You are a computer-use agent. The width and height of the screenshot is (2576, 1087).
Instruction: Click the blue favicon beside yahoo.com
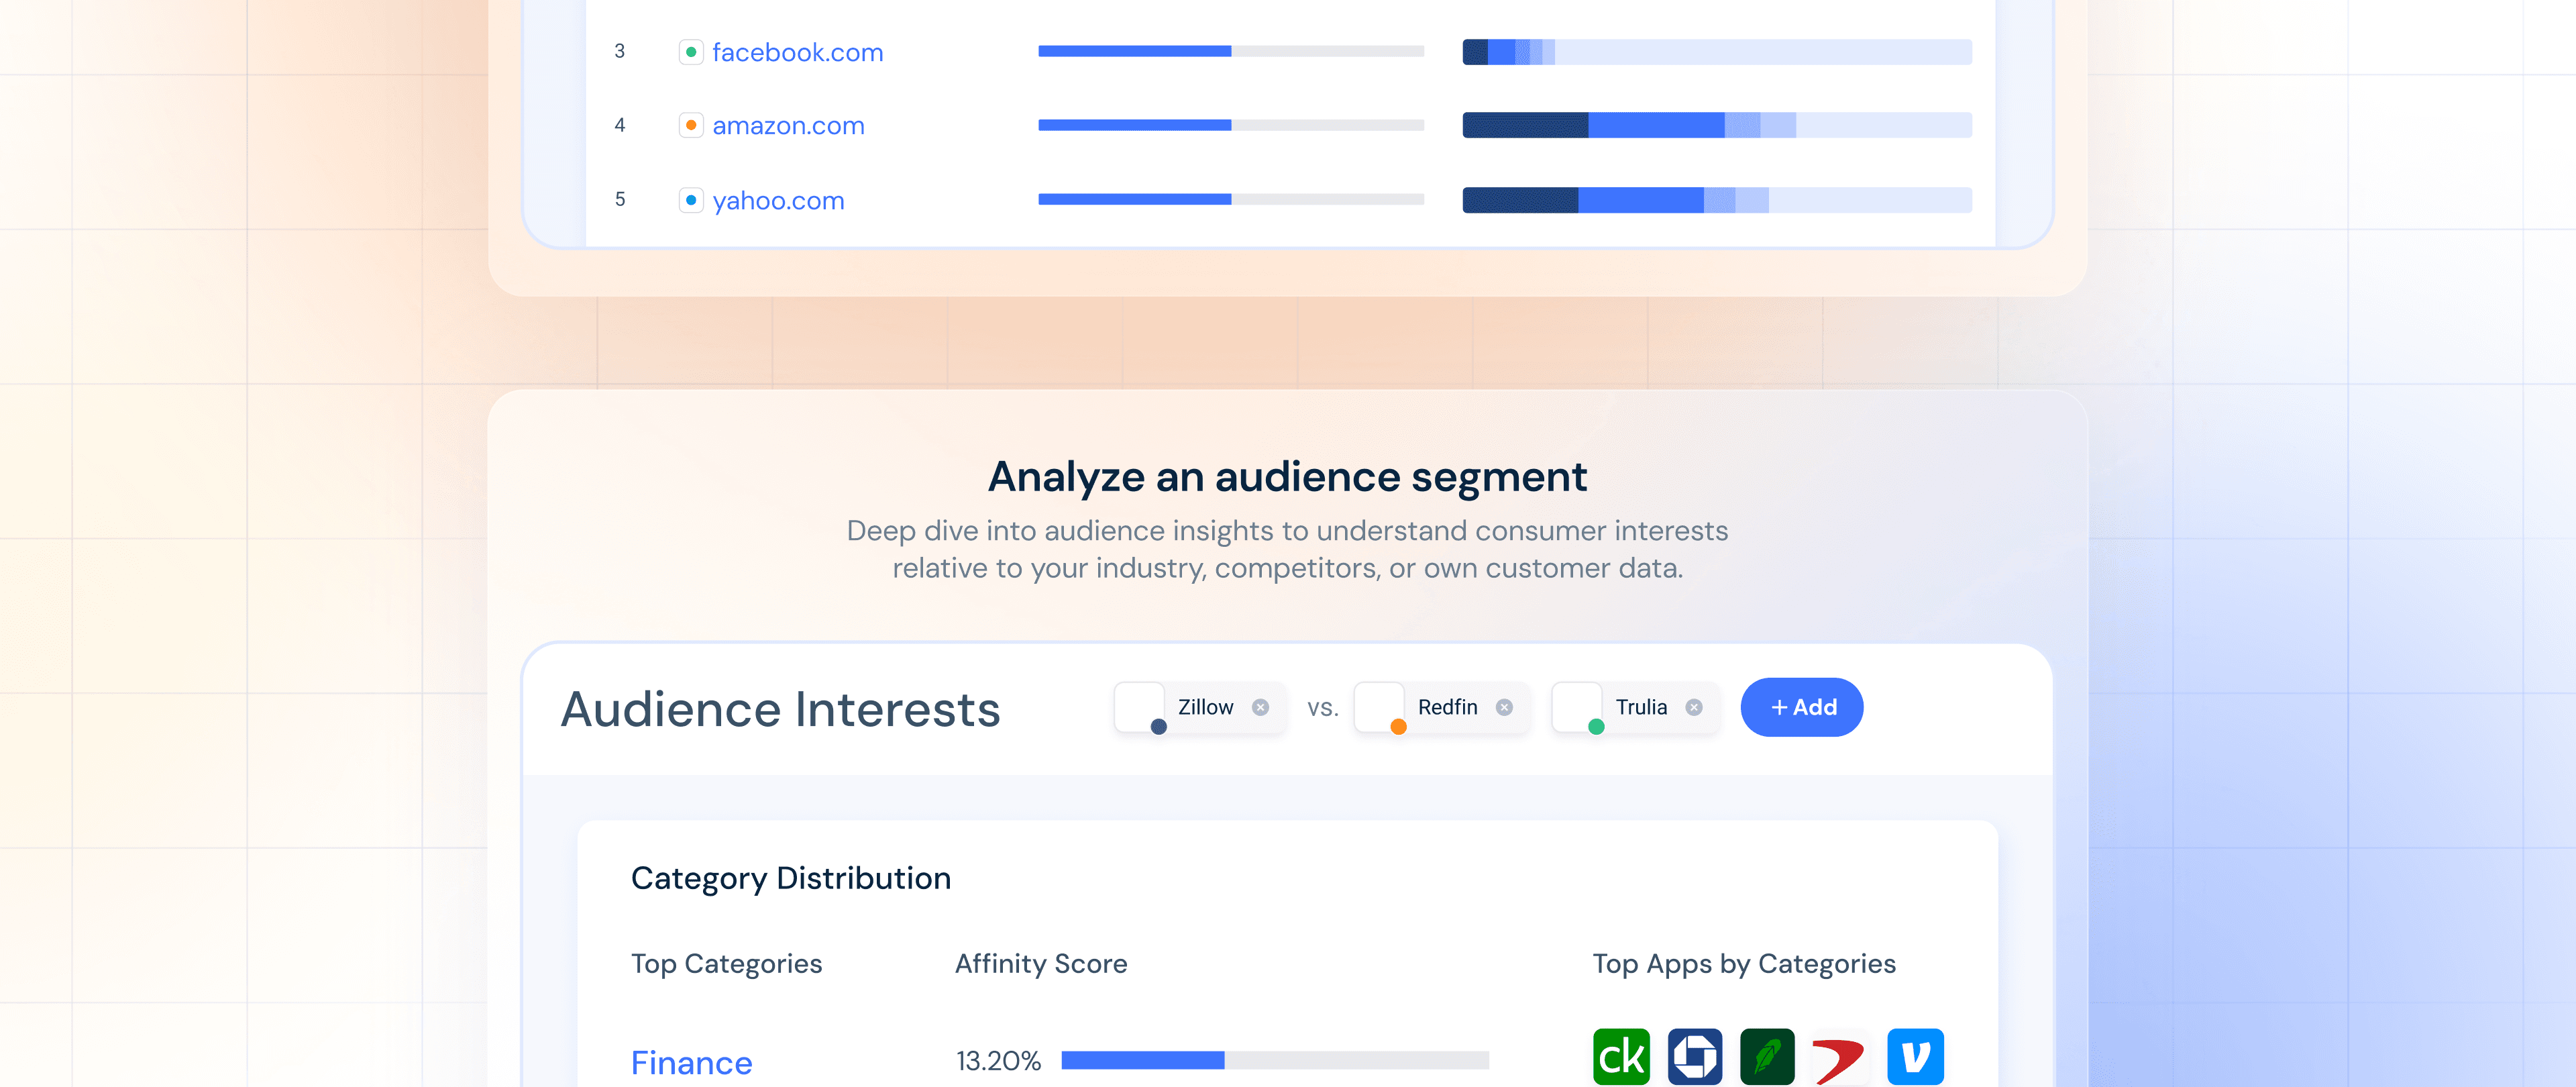click(691, 200)
